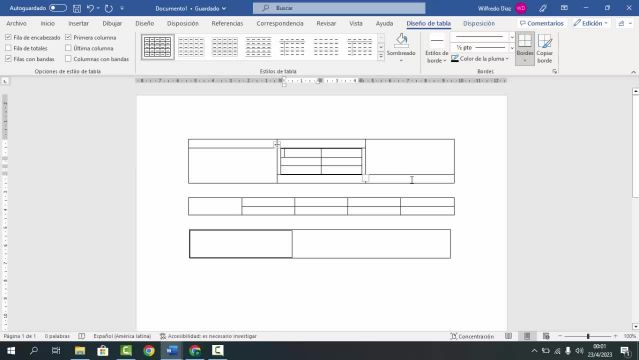
Task: Click Español (América latina) language
Action: pyautogui.click(x=122, y=336)
